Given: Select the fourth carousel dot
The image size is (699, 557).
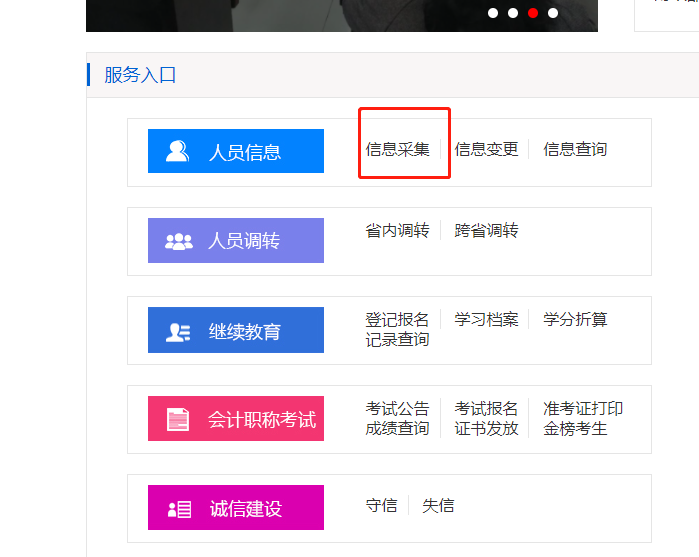Looking at the screenshot, I should pyautogui.click(x=553, y=13).
